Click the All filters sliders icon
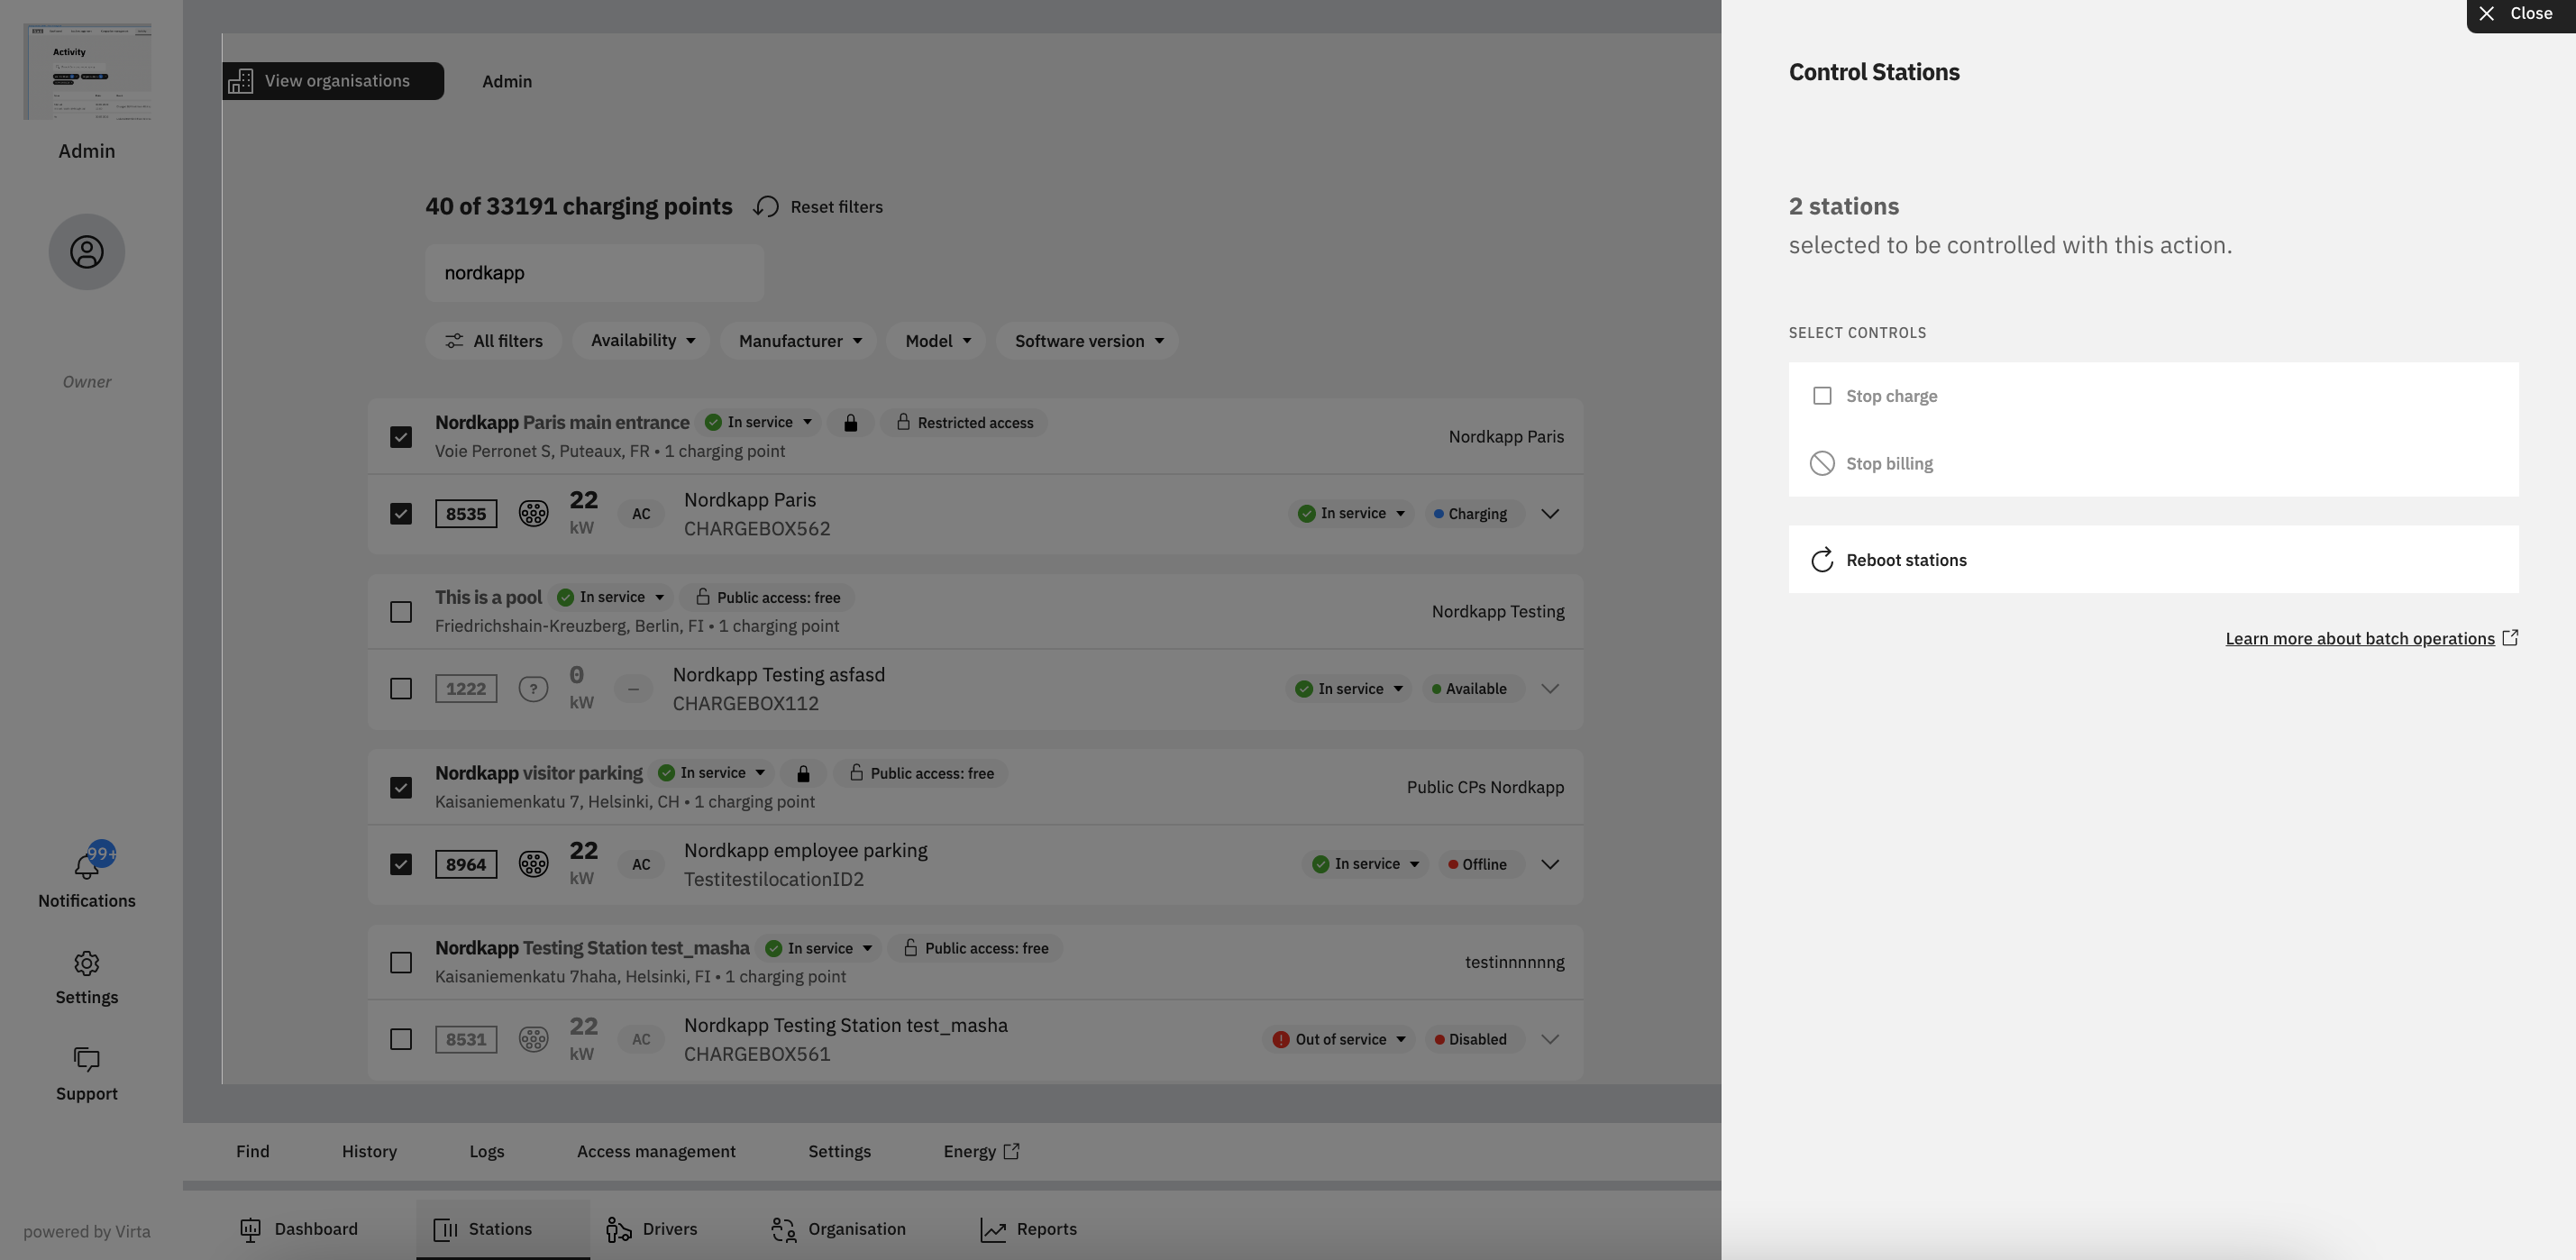Viewport: 2576px width, 1260px height. [454, 341]
